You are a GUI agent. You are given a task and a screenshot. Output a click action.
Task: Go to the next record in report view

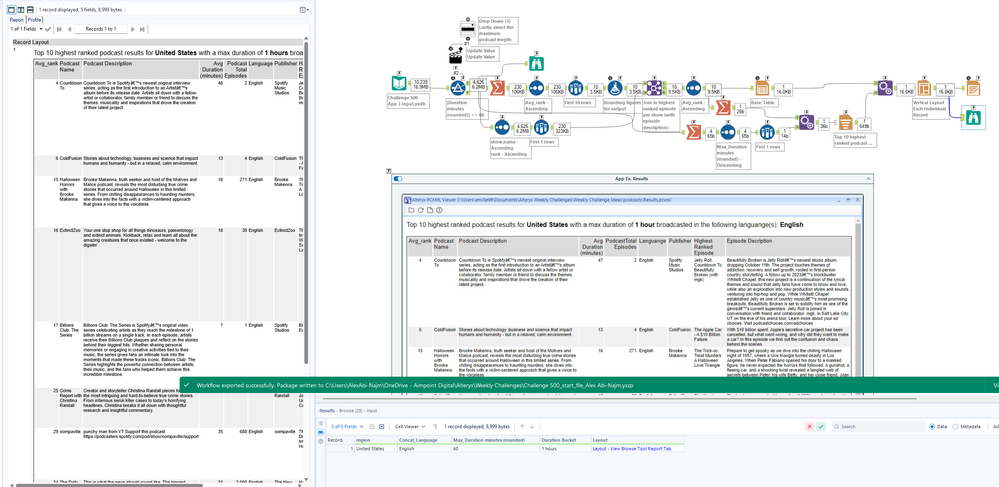(x=133, y=29)
